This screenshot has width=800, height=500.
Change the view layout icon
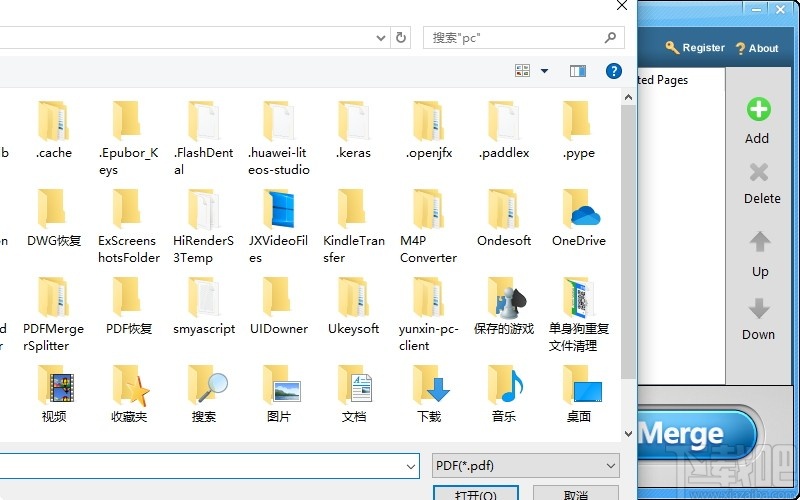[x=522, y=70]
